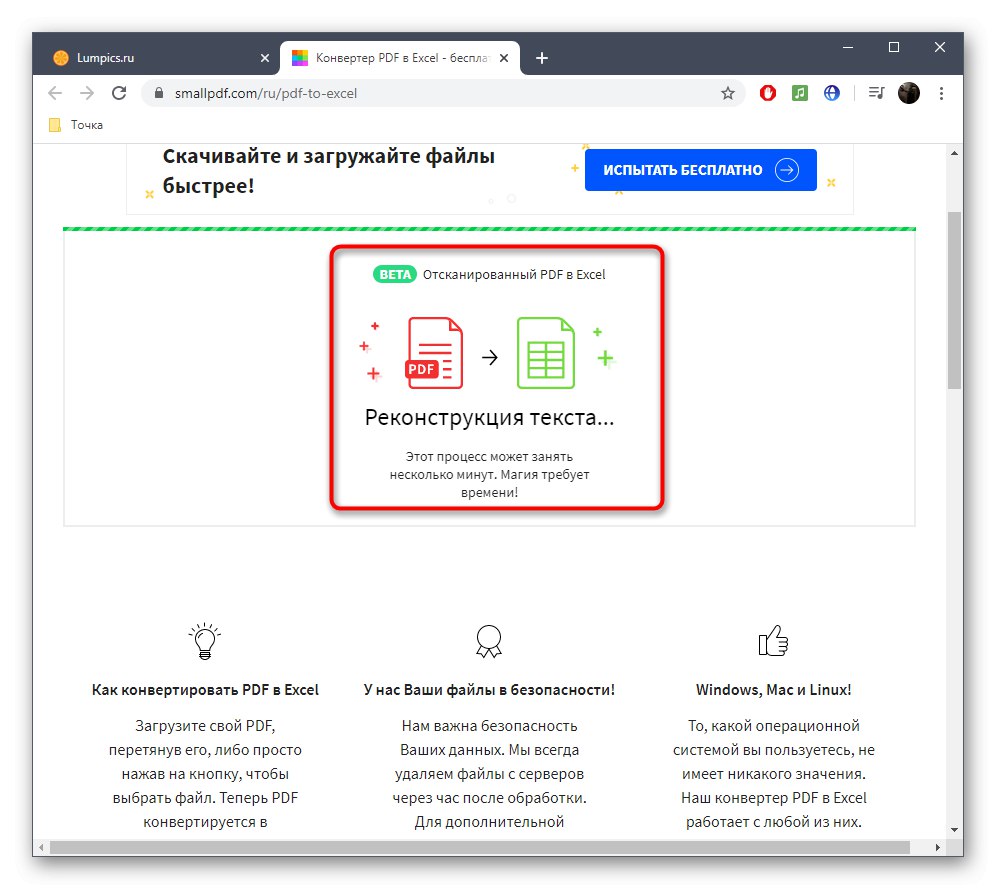Open the Точка bookmark

(74, 124)
